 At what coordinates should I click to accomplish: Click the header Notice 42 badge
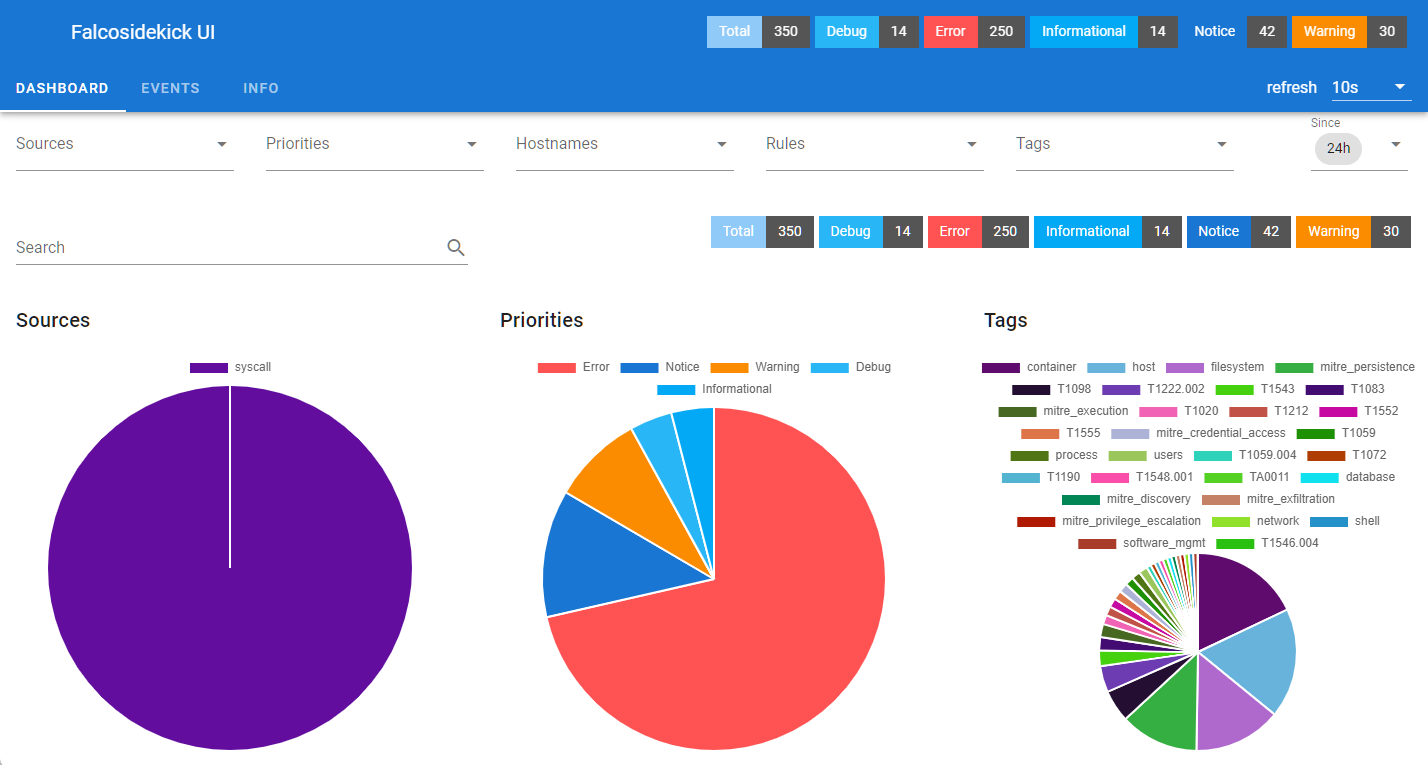pyautogui.click(x=1234, y=31)
